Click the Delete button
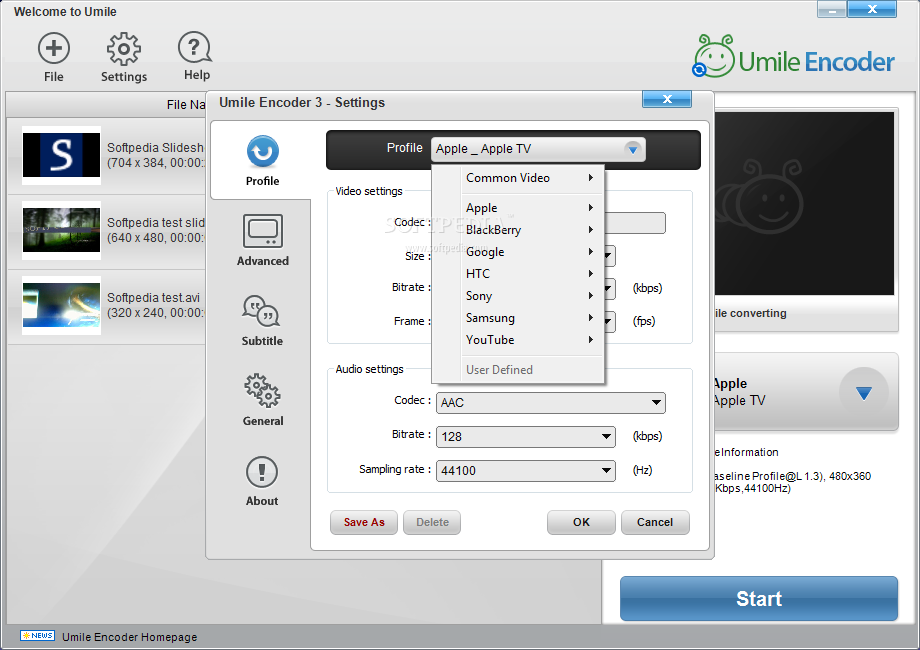Image resolution: width=920 pixels, height=650 pixels. pos(432,522)
